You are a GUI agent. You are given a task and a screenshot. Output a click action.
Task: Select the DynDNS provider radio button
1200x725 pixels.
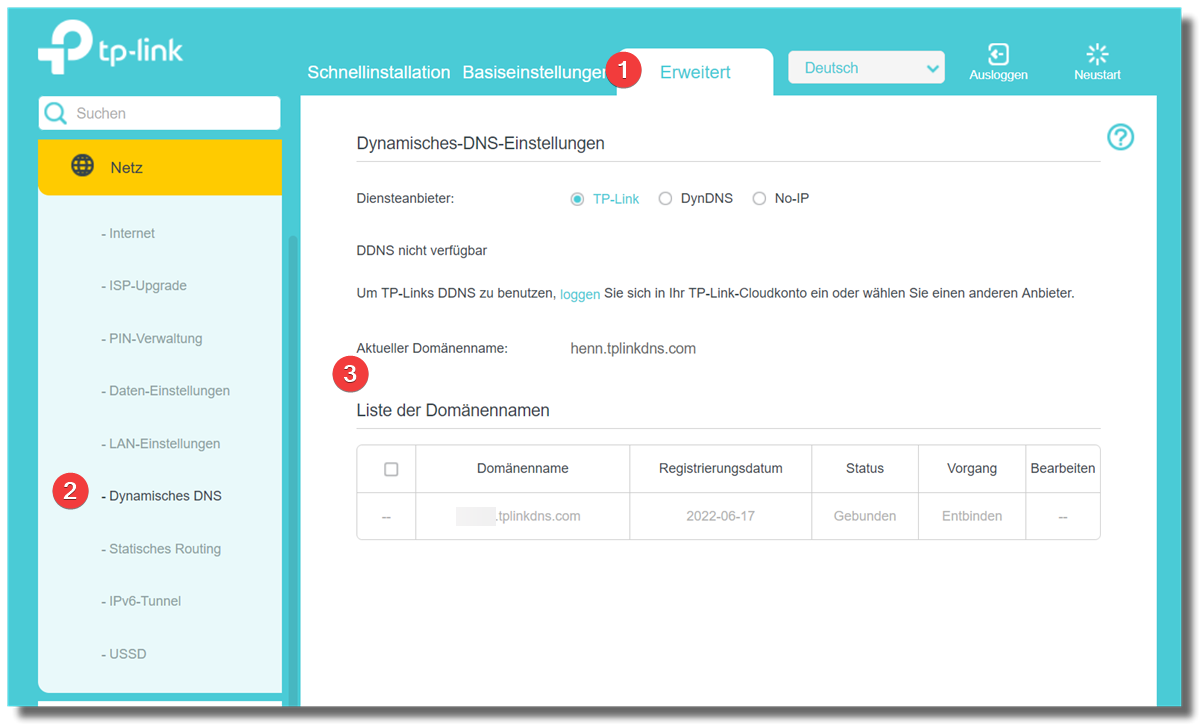(x=665, y=199)
